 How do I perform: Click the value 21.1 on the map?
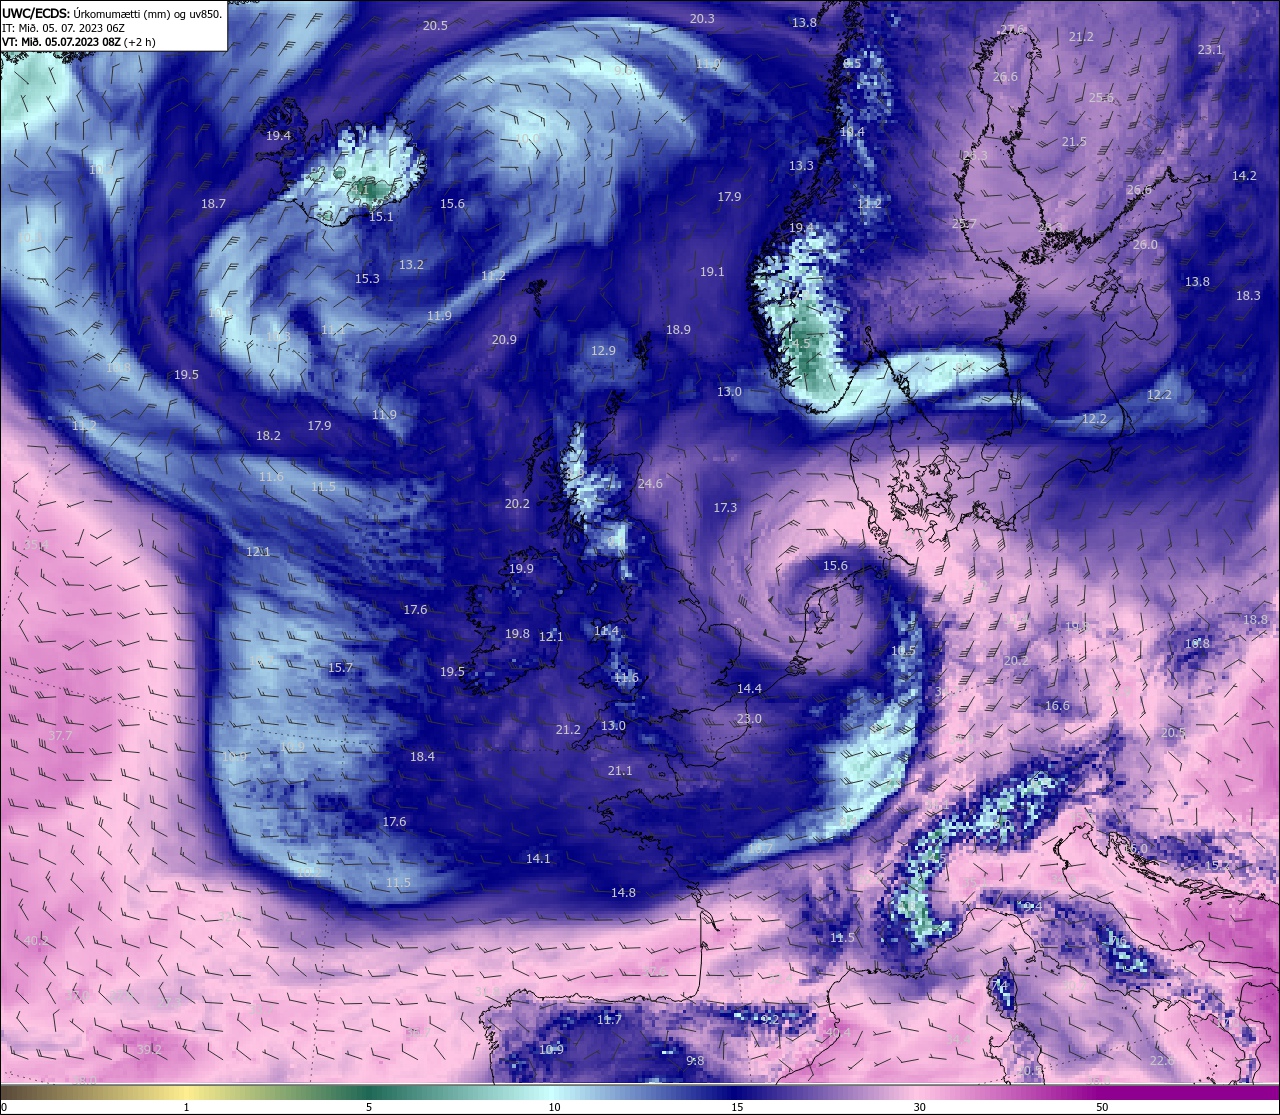tap(620, 771)
